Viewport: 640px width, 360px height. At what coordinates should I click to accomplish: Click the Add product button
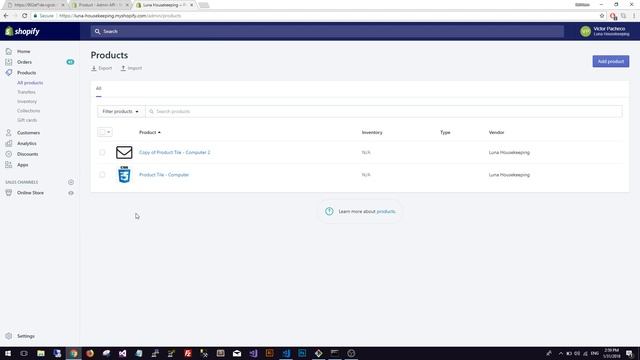click(611, 61)
